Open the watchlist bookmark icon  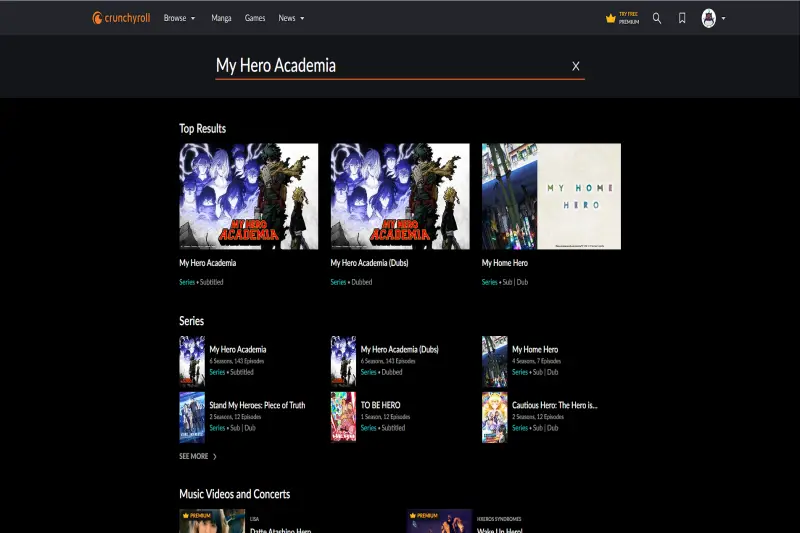[x=682, y=18]
